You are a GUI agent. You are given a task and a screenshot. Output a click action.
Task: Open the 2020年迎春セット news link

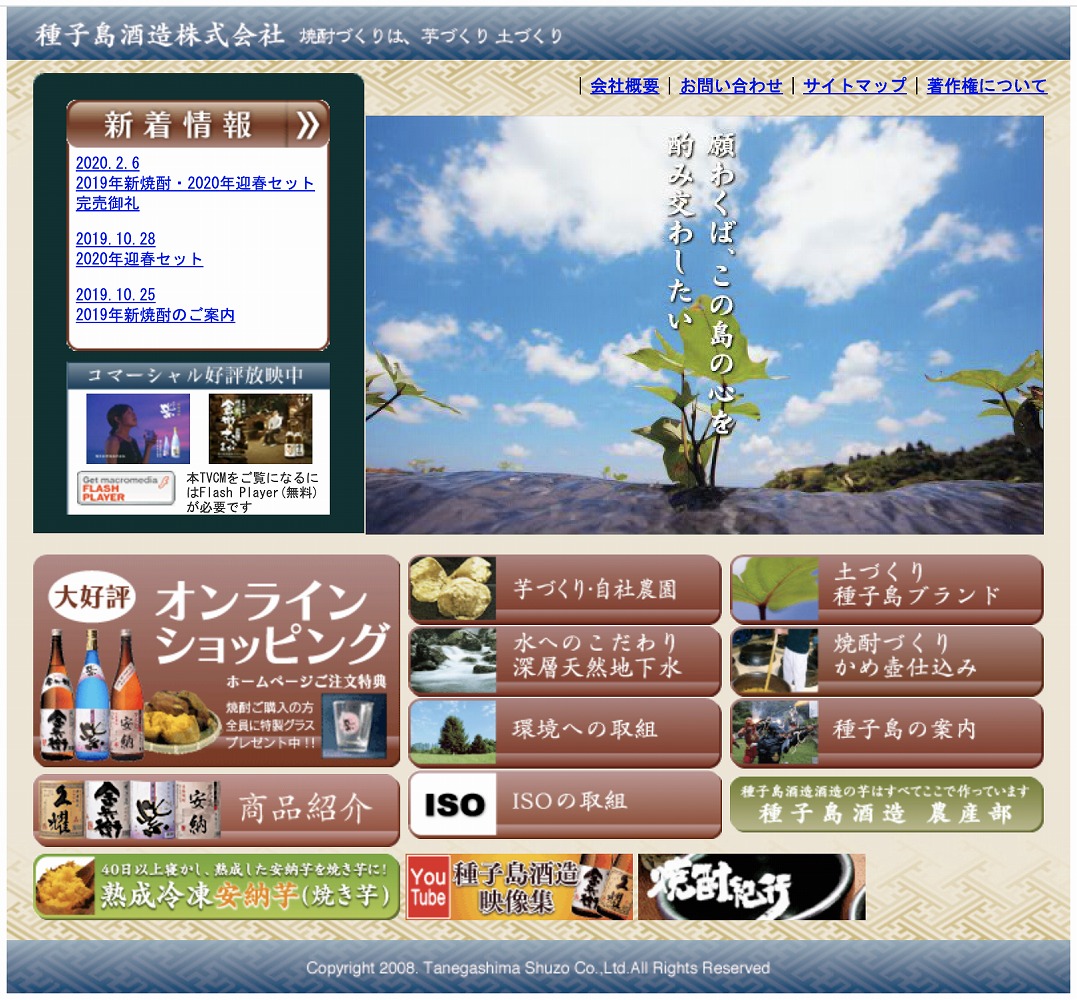[x=139, y=259]
